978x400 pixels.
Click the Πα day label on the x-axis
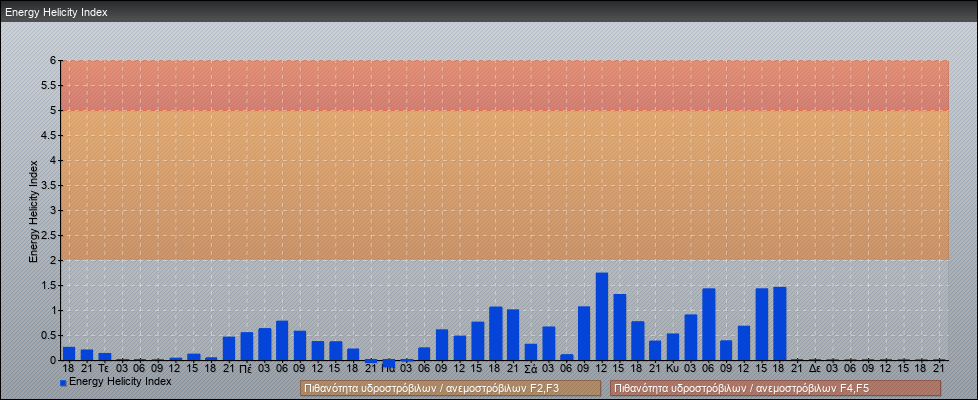coord(389,370)
